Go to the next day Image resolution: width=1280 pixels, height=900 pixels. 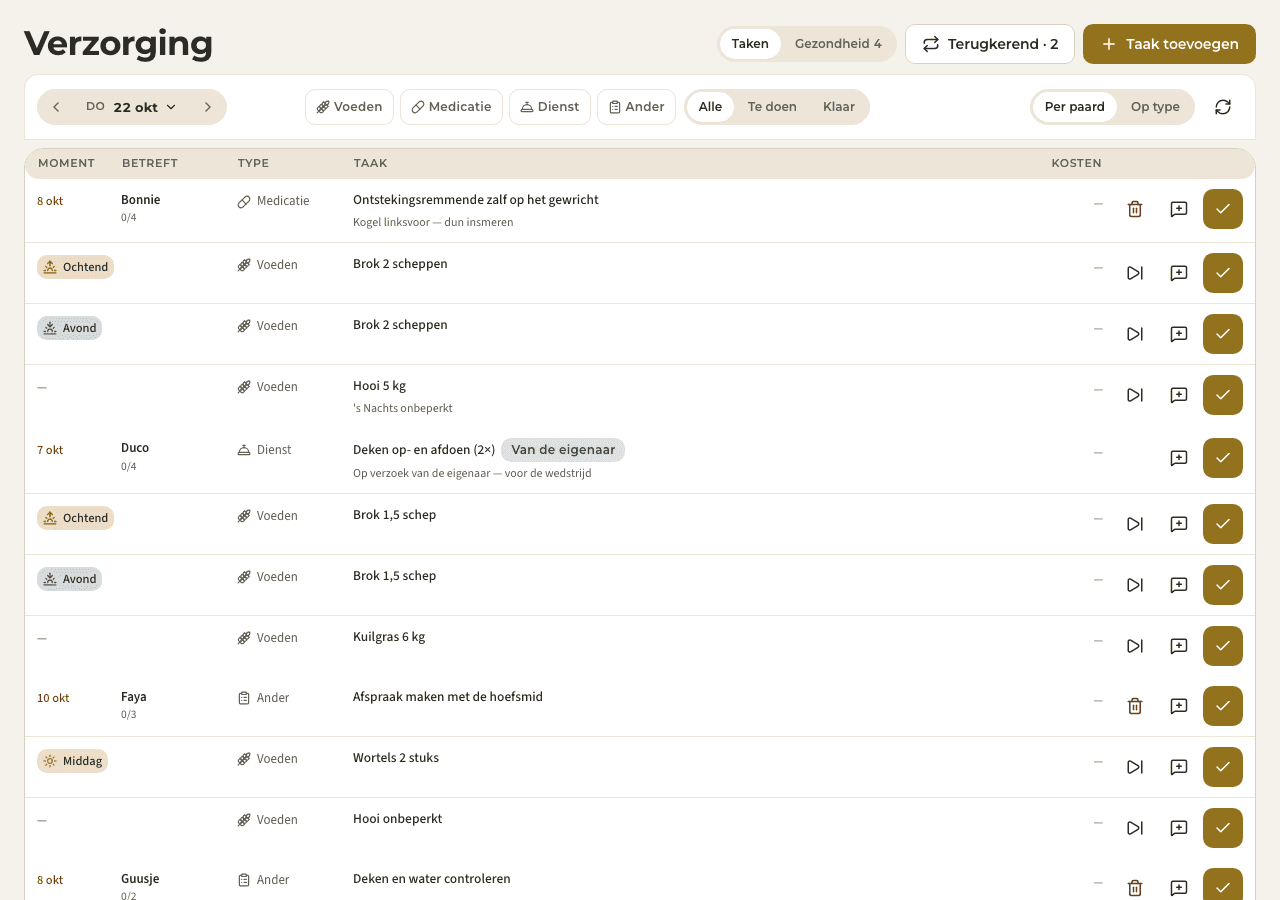208,107
